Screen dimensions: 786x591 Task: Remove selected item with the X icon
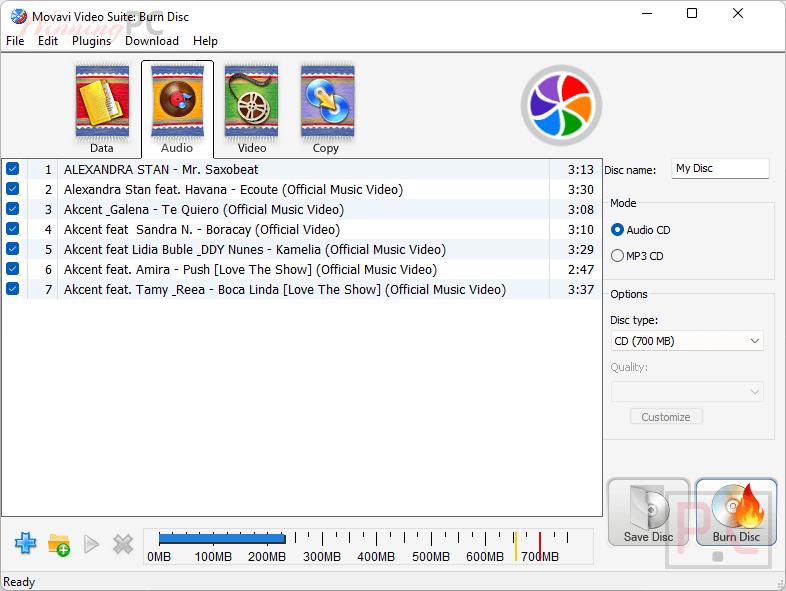point(123,544)
